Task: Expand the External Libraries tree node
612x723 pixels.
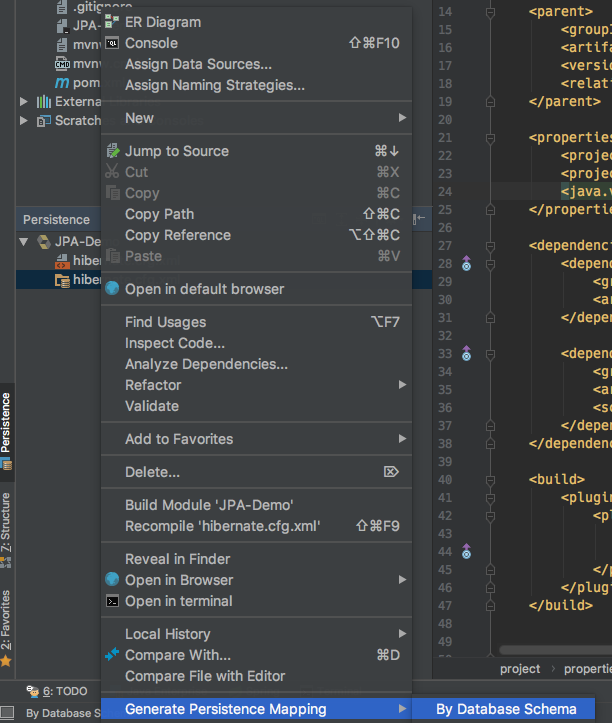Action: pos(25,101)
